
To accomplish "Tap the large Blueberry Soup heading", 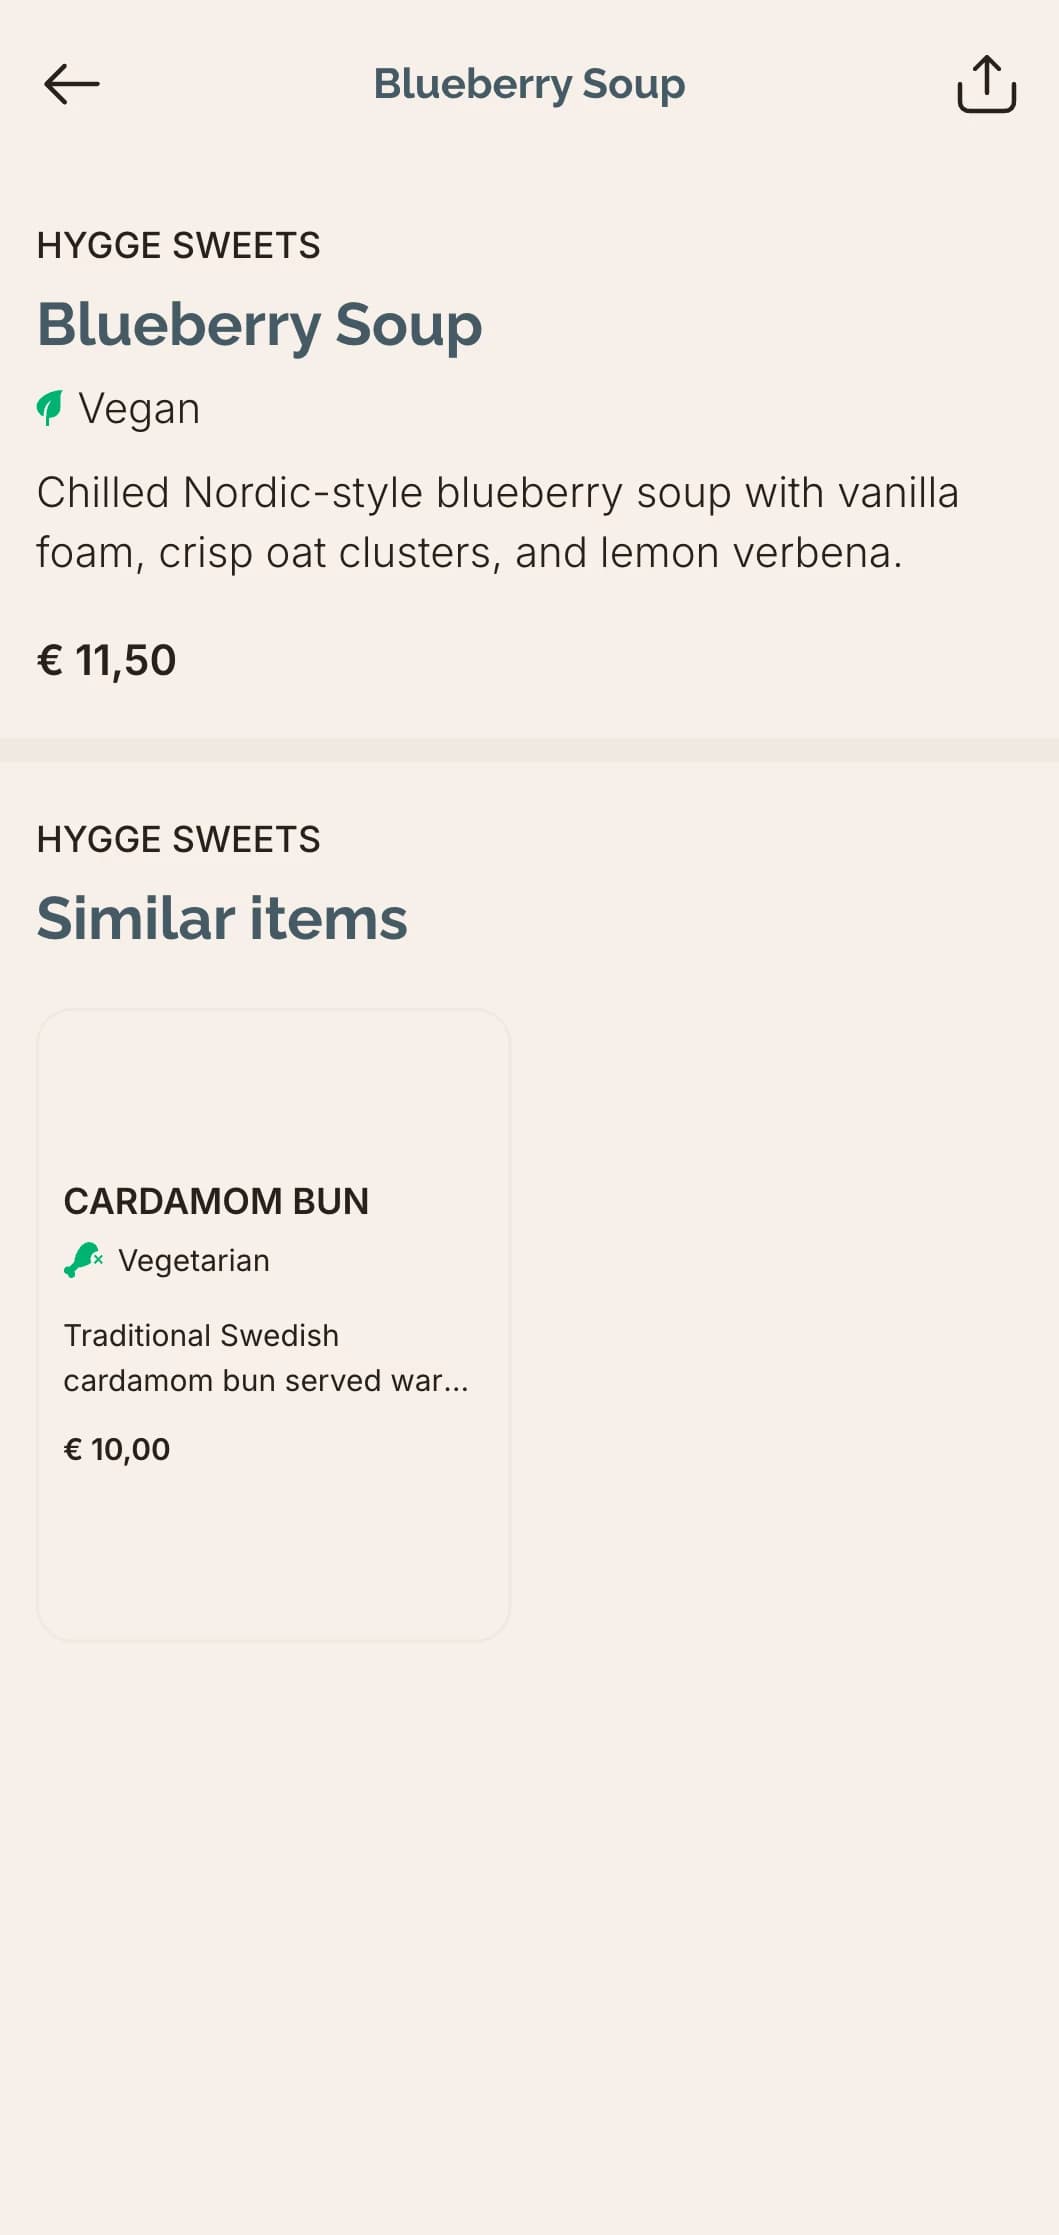I will pyautogui.click(x=259, y=325).
